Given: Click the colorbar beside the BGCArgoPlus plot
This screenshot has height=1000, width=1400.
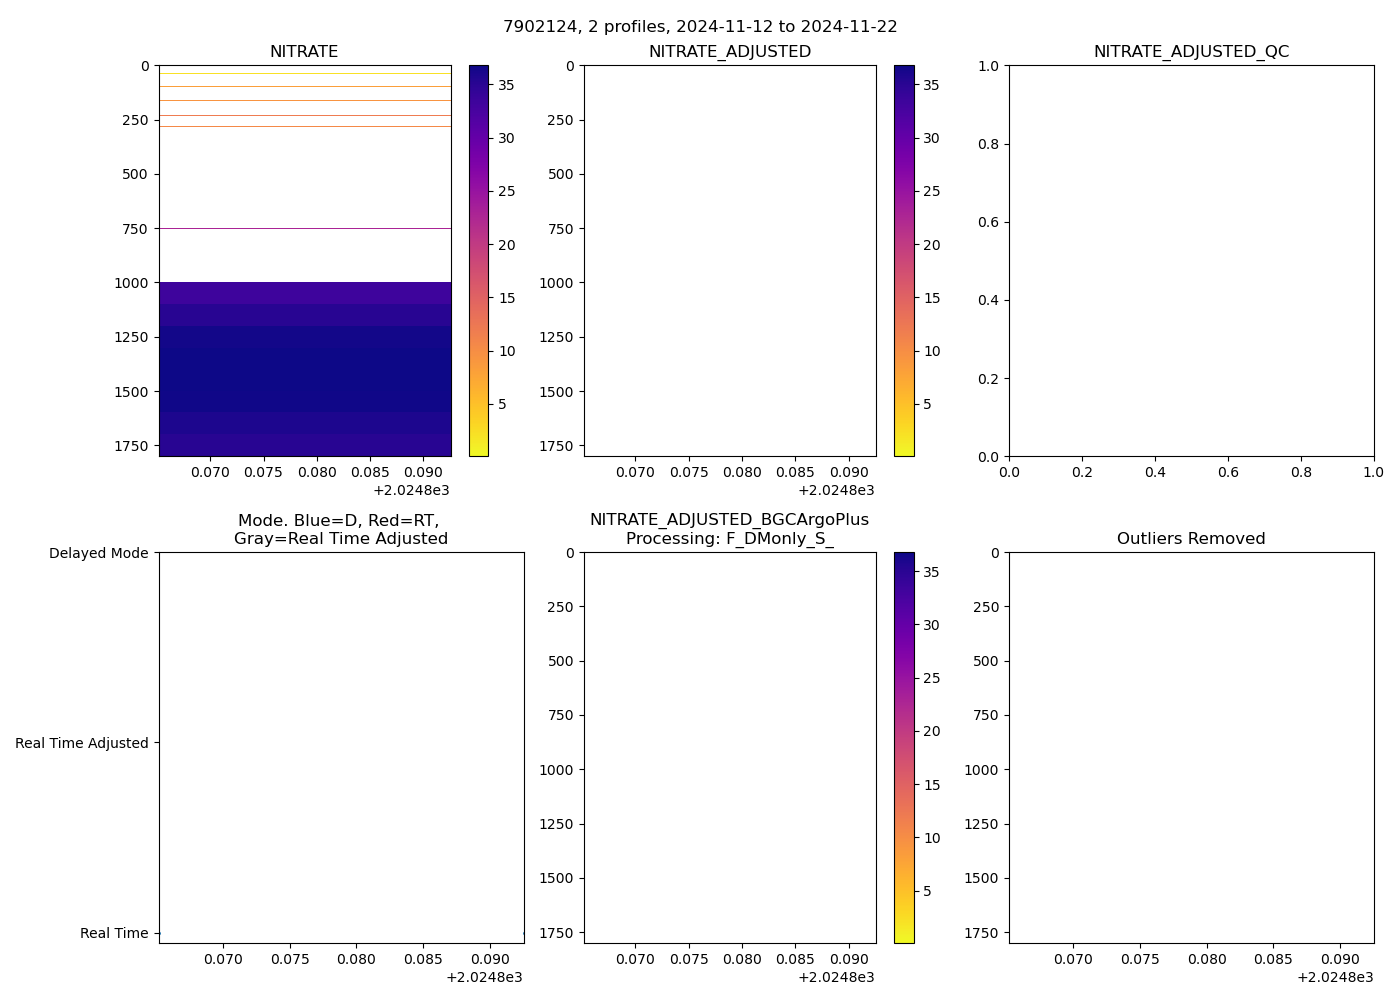Looking at the screenshot, I should (x=904, y=747).
